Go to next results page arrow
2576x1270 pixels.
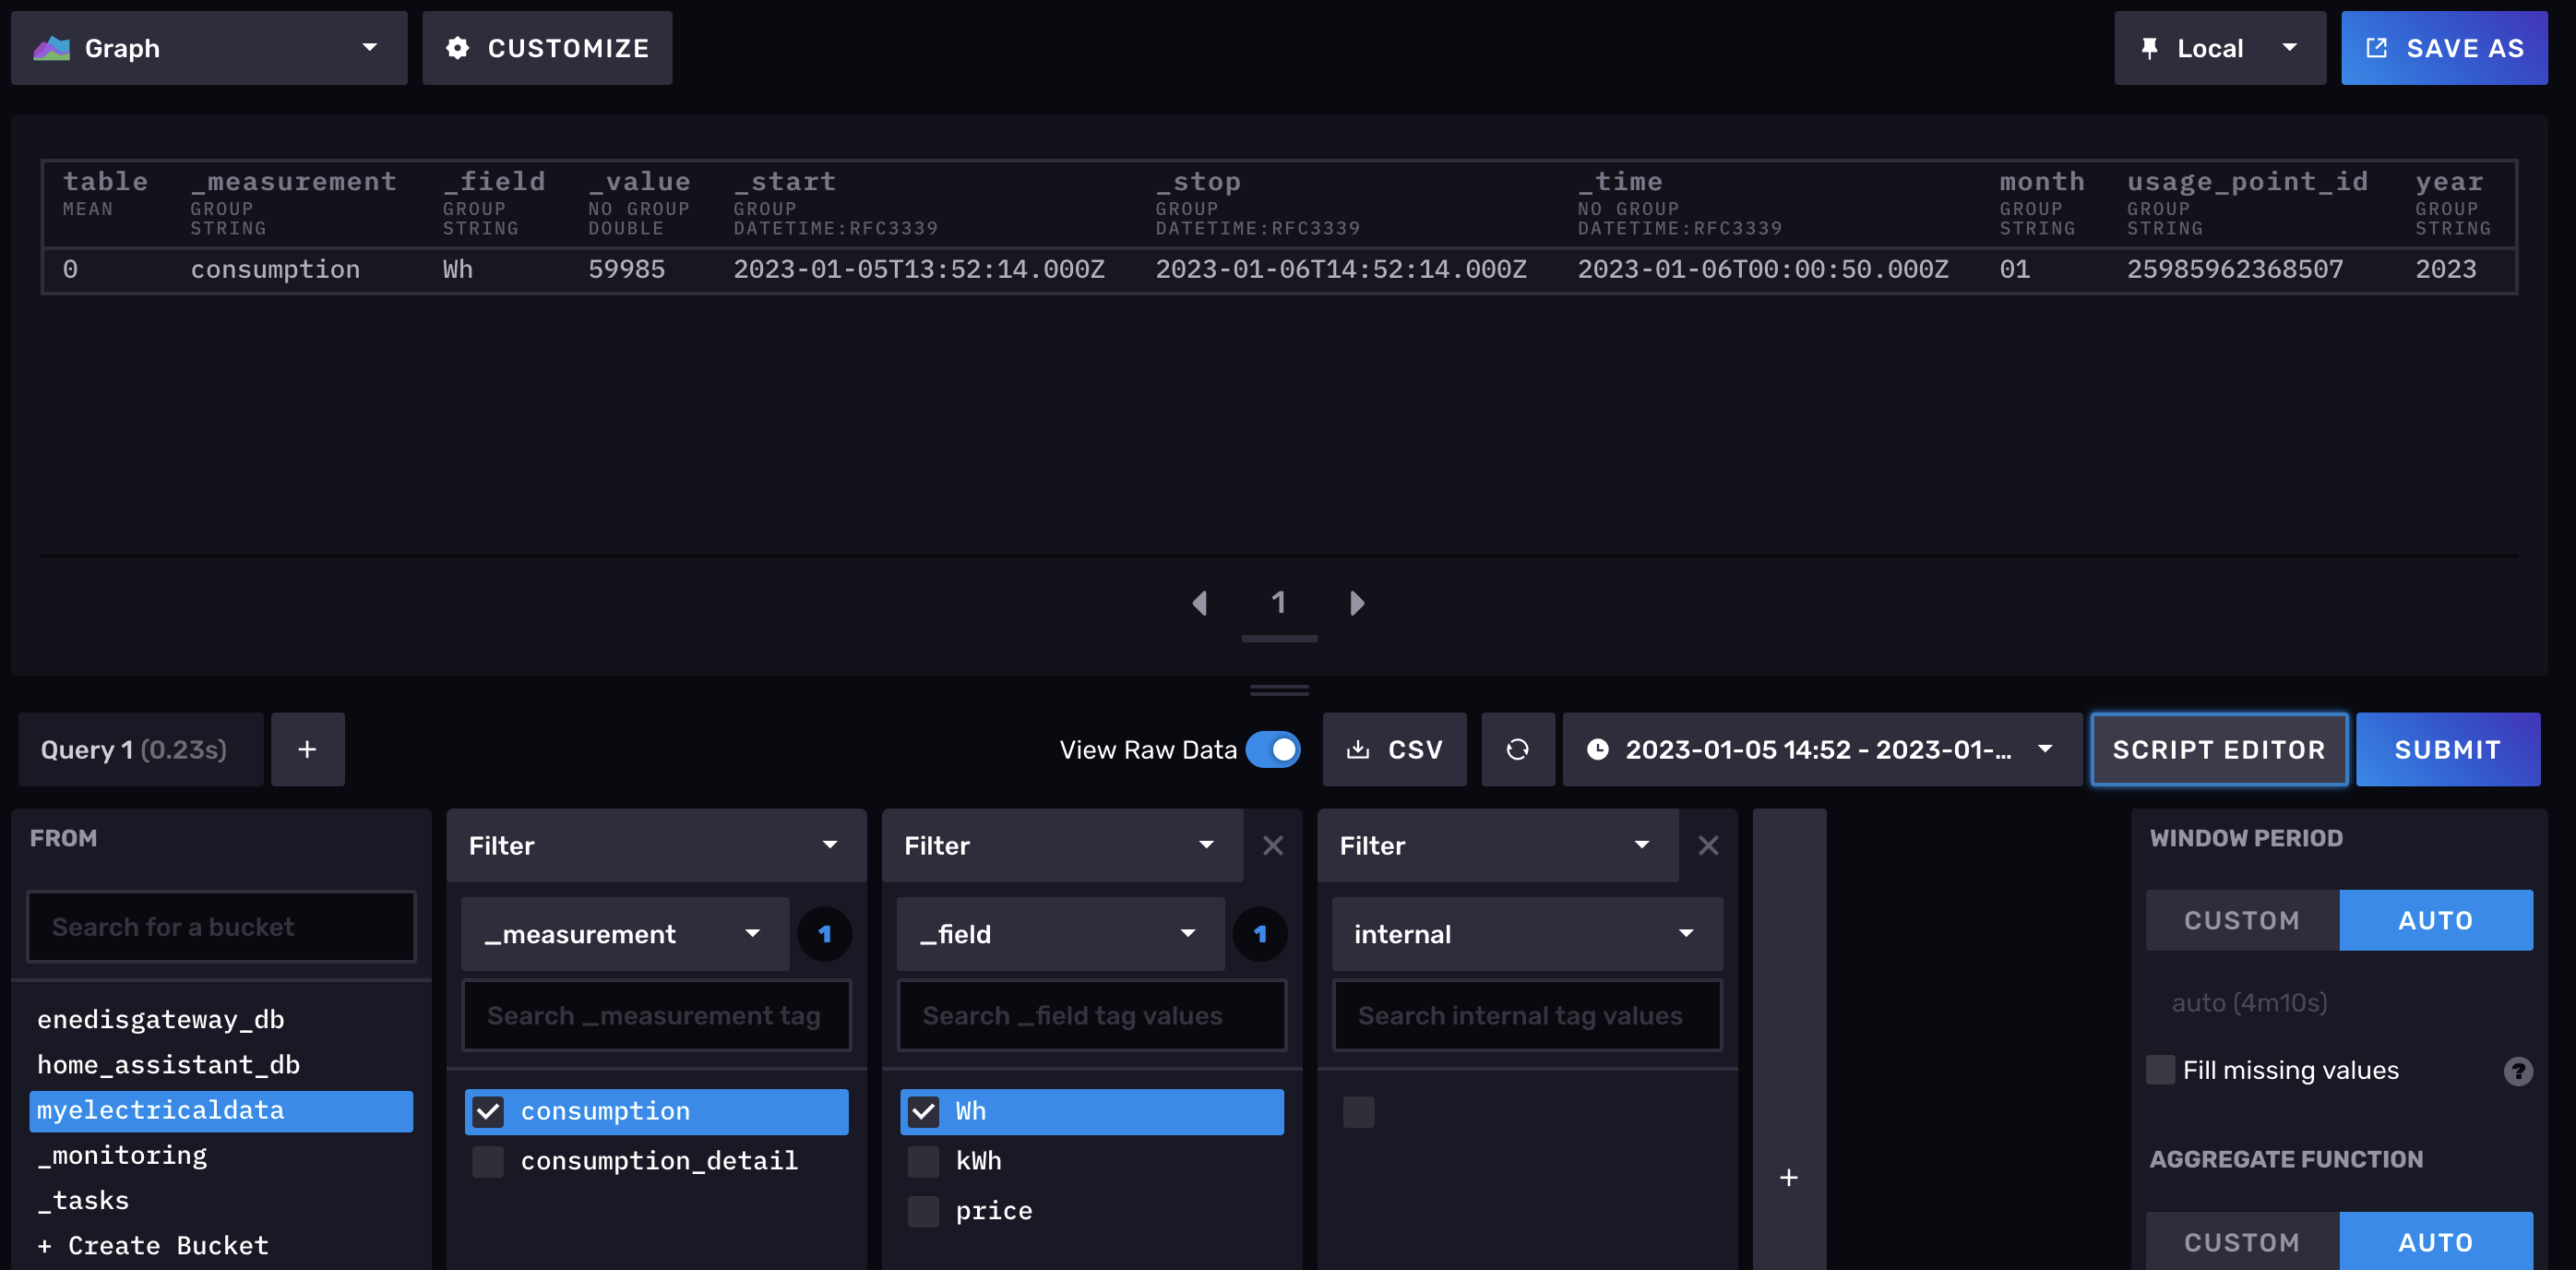coord(1357,603)
